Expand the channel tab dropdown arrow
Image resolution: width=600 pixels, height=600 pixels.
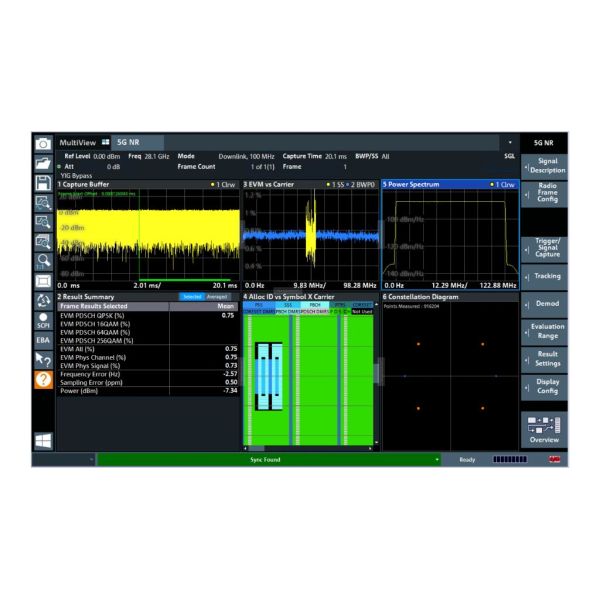pyautogui.click(x=509, y=144)
